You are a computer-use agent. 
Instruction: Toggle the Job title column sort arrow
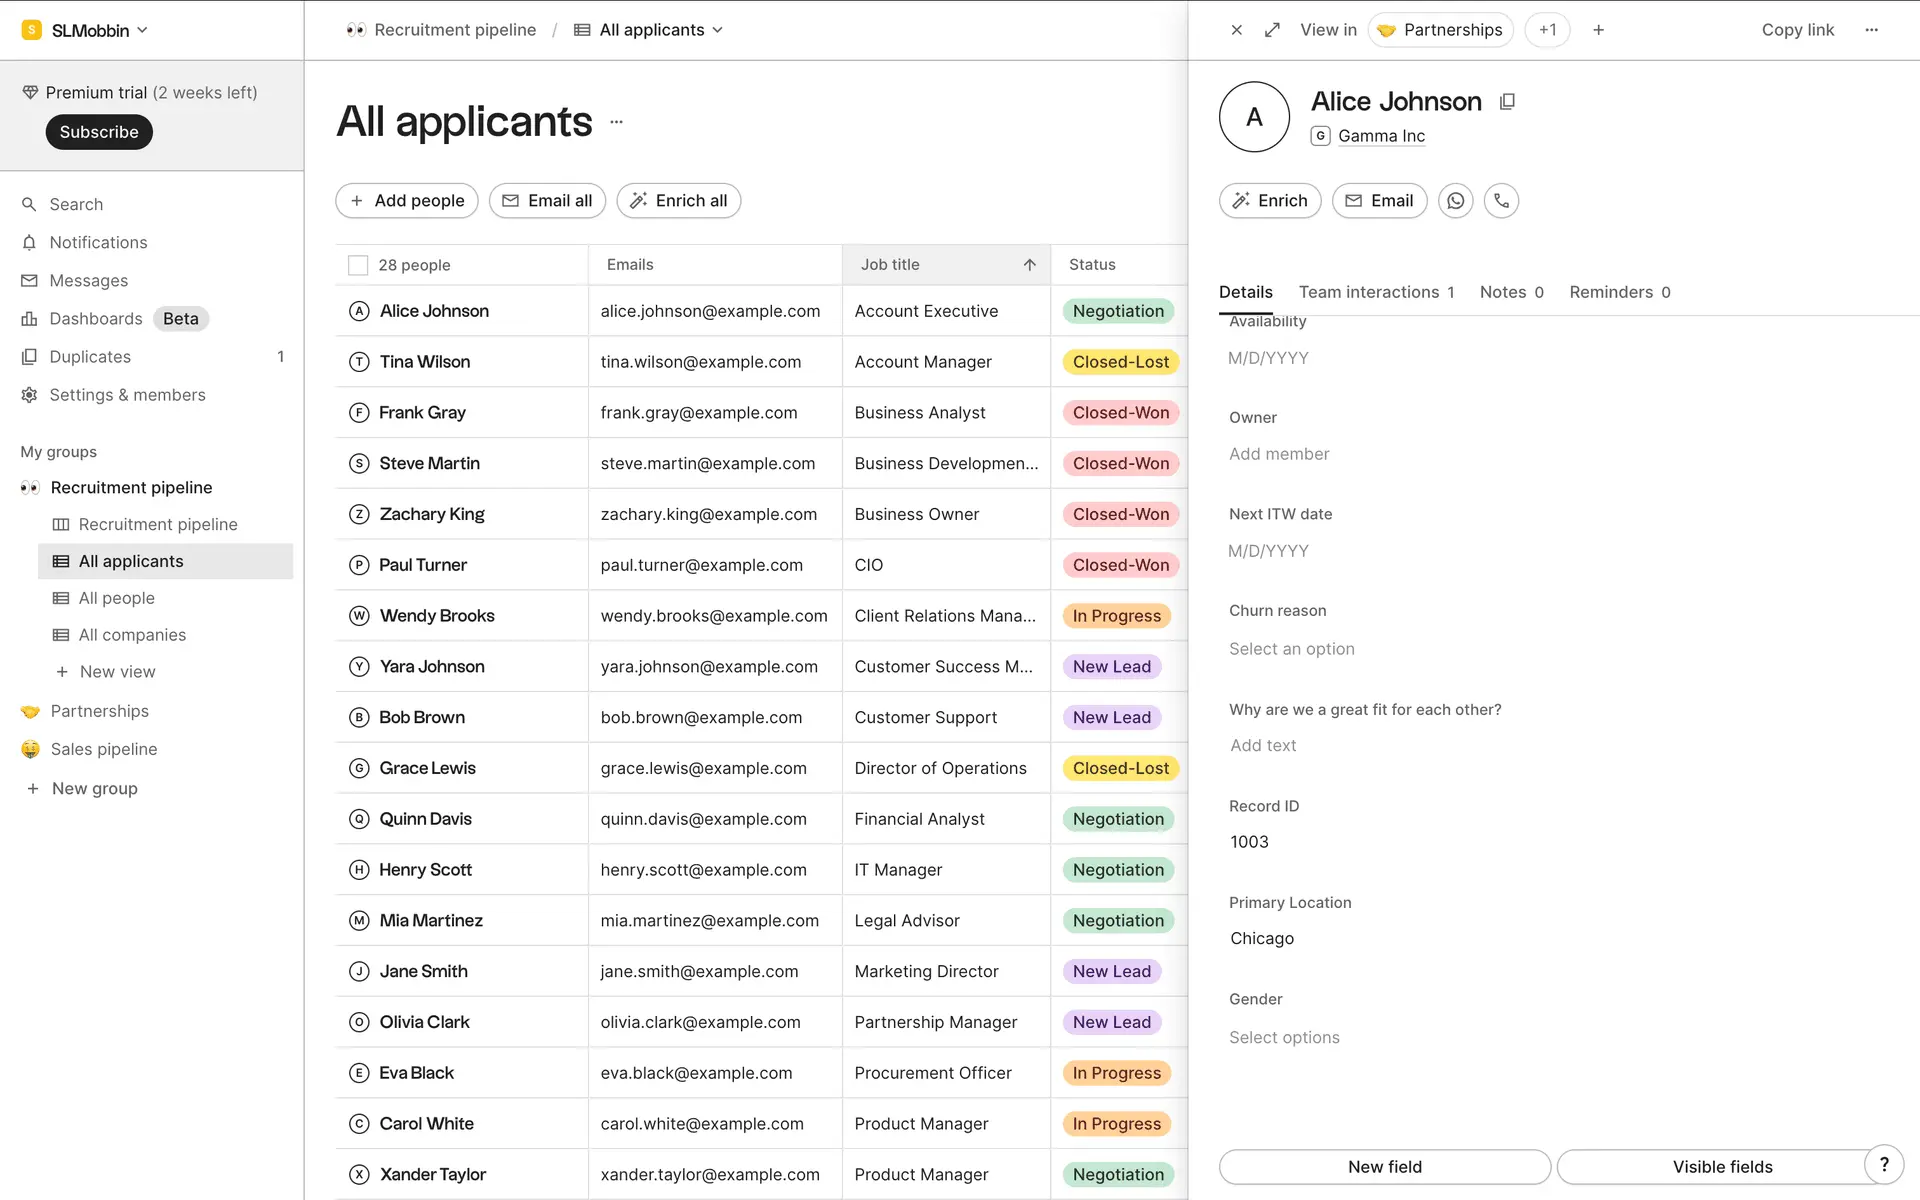(1029, 265)
